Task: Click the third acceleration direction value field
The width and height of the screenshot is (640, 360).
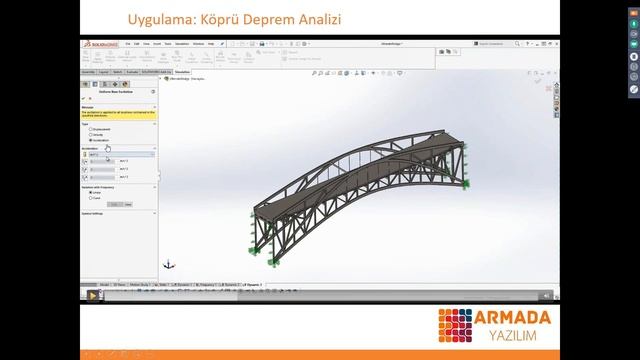Action: [102, 177]
